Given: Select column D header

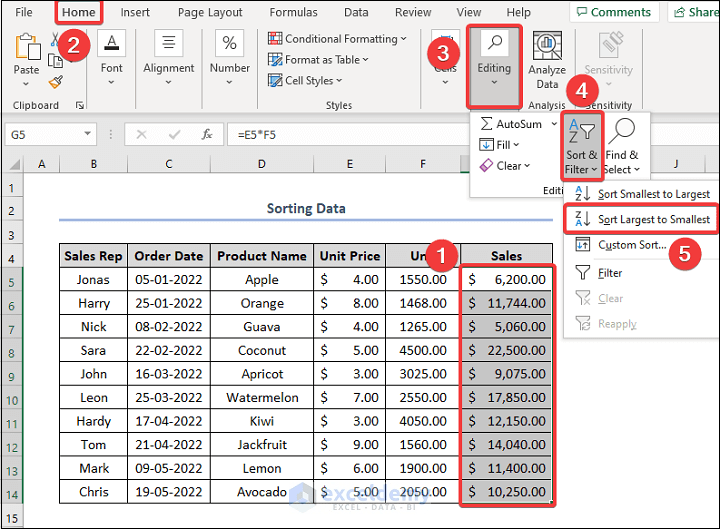Looking at the screenshot, I should coord(261,164).
